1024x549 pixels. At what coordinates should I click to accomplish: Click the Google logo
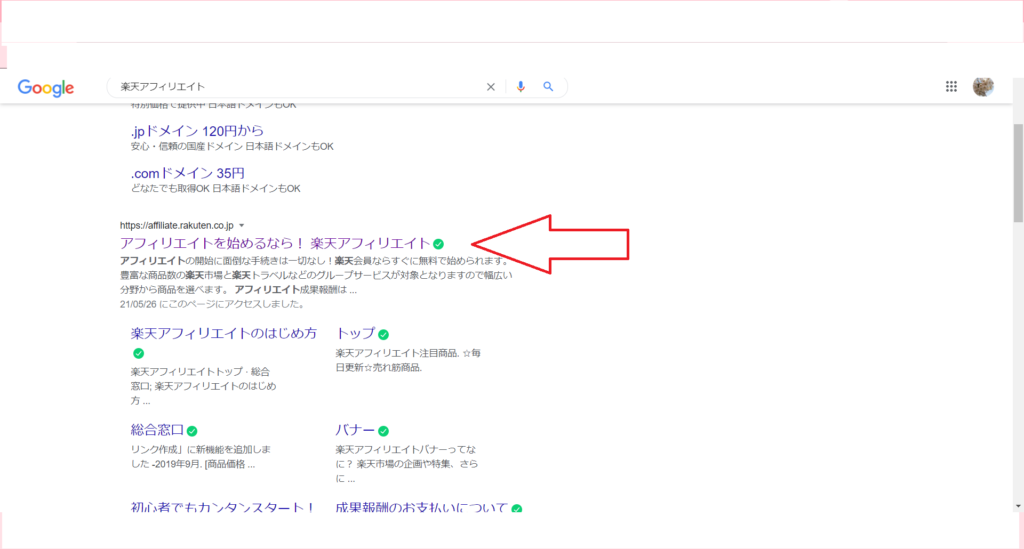tap(46, 87)
